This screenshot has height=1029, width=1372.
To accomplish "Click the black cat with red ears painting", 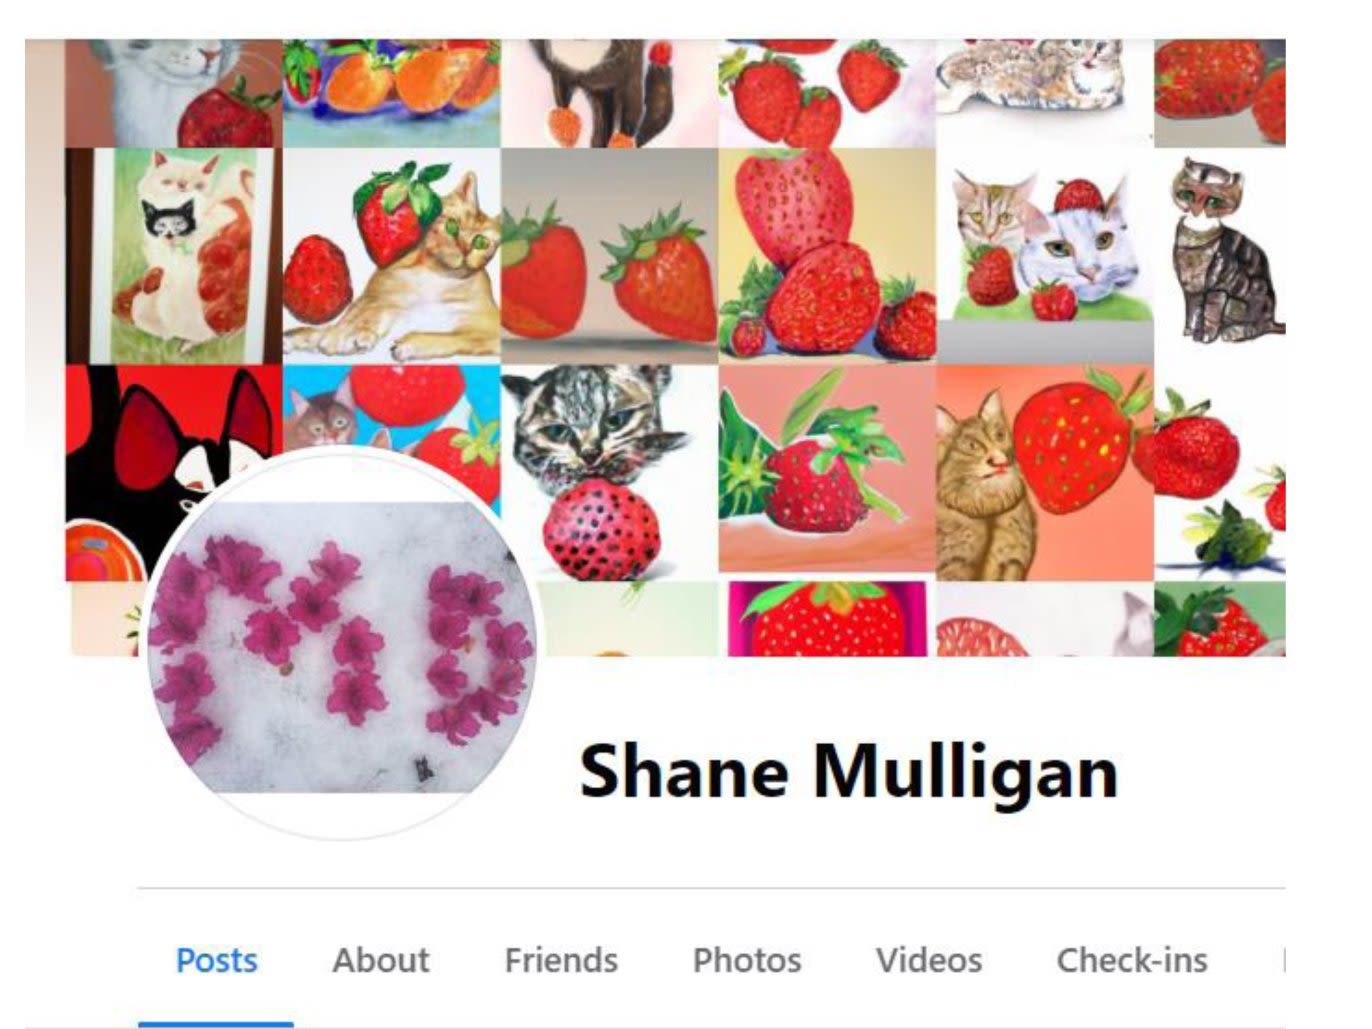I will (x=174, y=420).
